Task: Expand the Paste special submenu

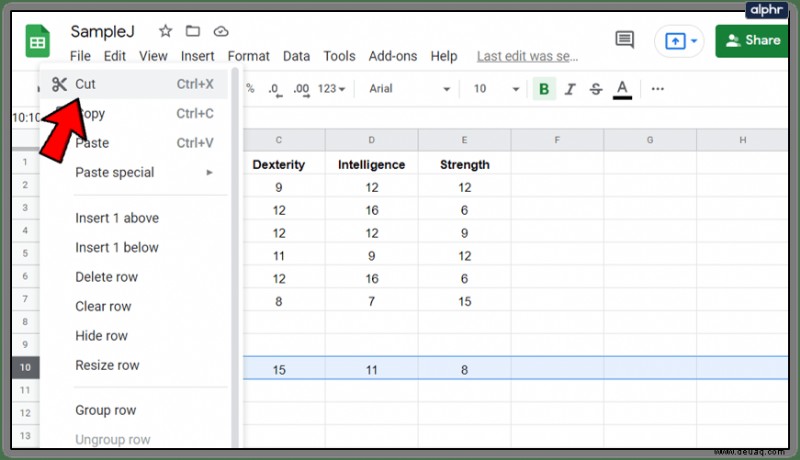Action: click(x=143, y=172)
